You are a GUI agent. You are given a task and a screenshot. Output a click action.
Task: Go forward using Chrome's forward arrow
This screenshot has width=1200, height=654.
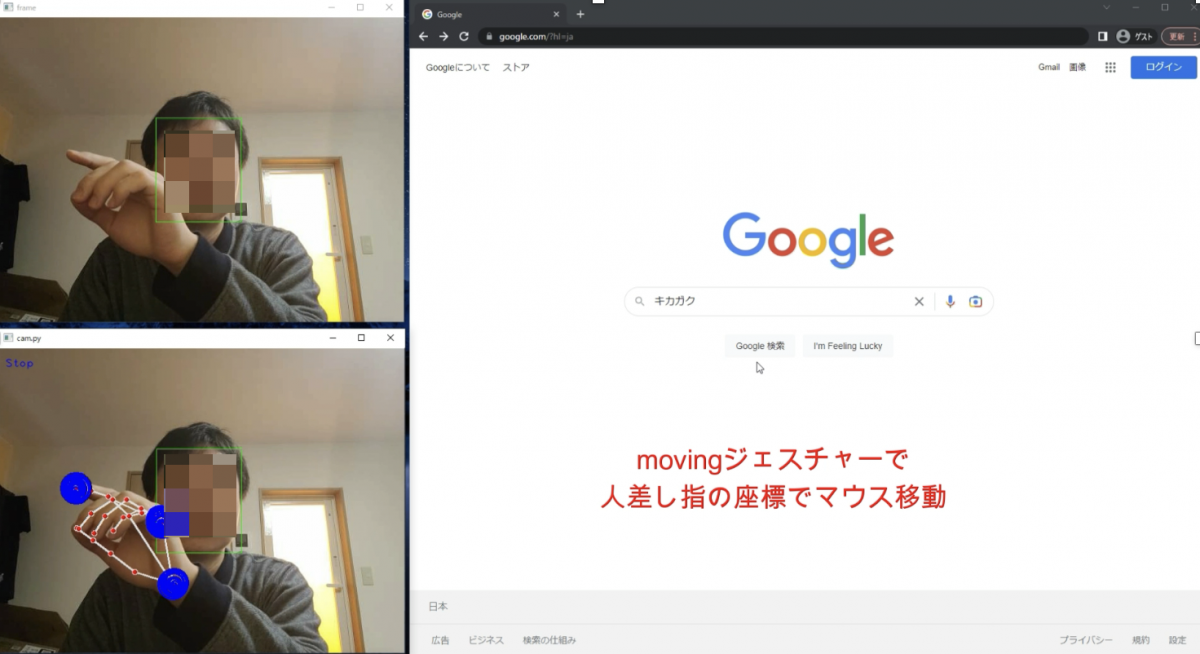[443, 36]
